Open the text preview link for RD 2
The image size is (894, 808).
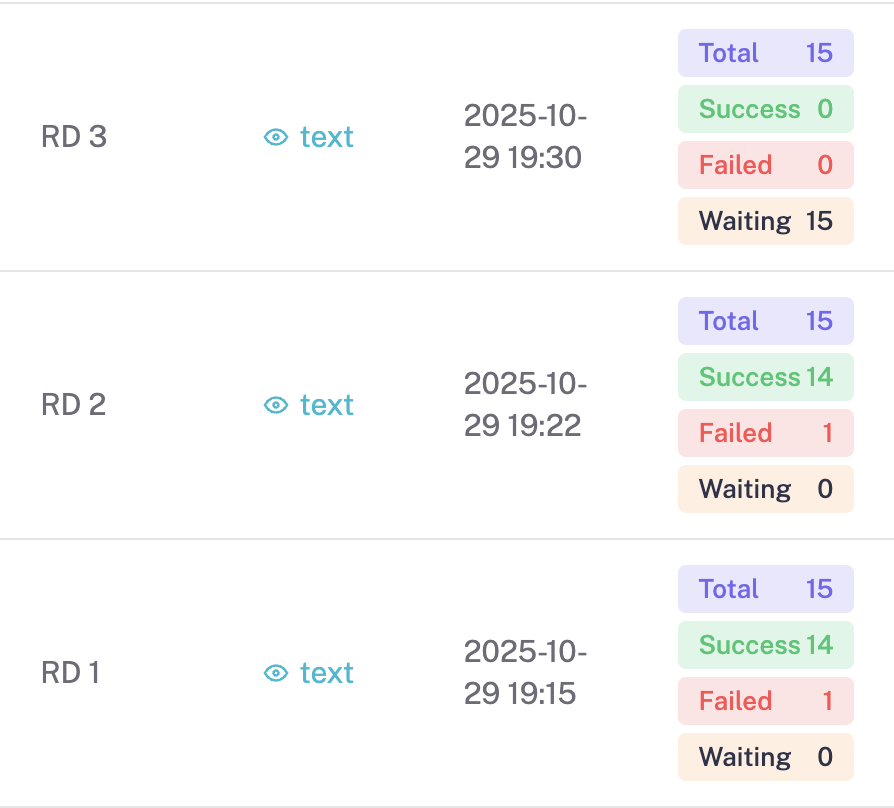pyautogui.click(x=326, y=405)
